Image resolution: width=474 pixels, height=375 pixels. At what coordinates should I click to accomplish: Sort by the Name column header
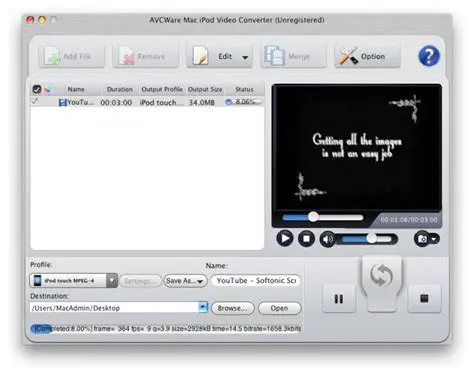(76, 89)
